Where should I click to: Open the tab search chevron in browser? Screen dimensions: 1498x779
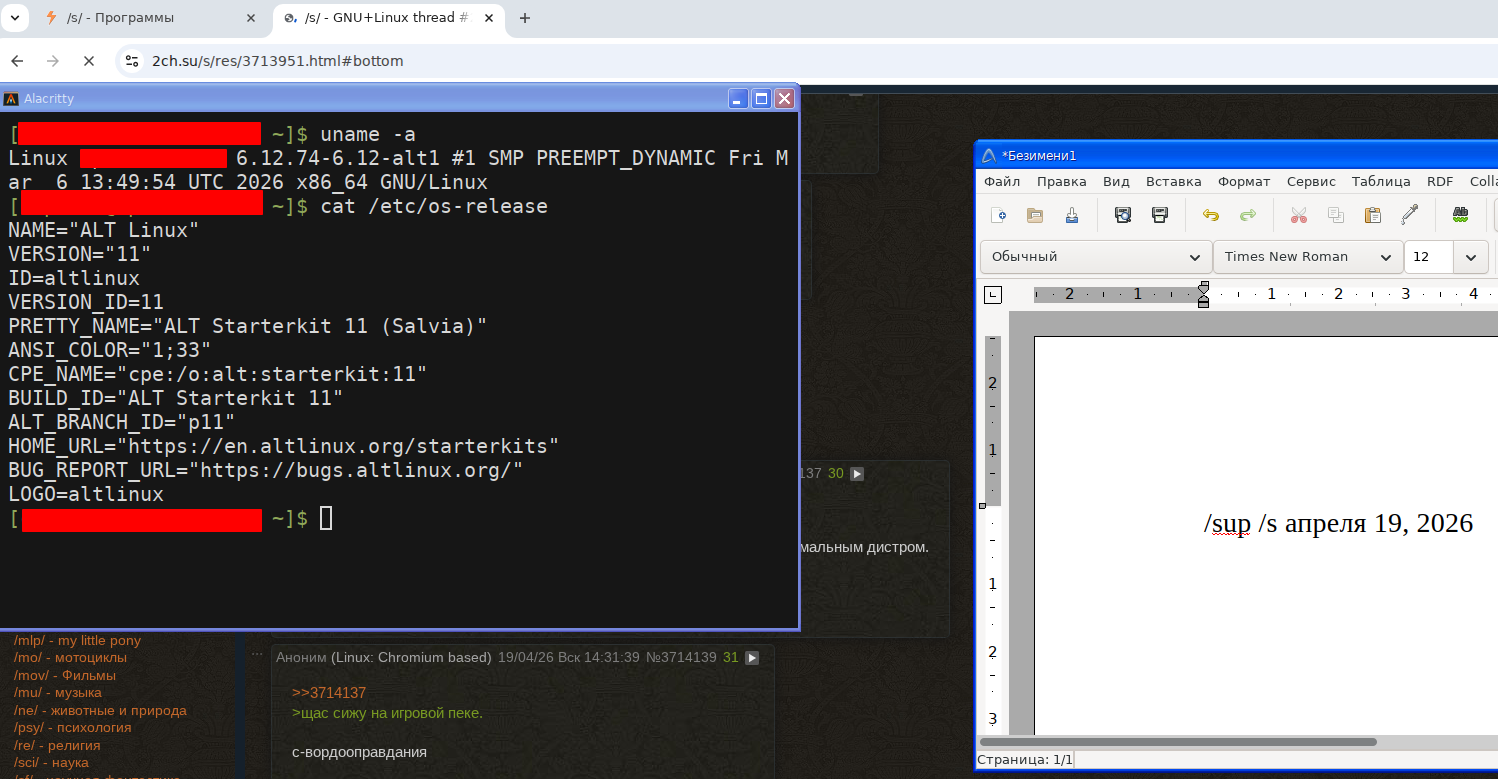(x=14, y=18)
